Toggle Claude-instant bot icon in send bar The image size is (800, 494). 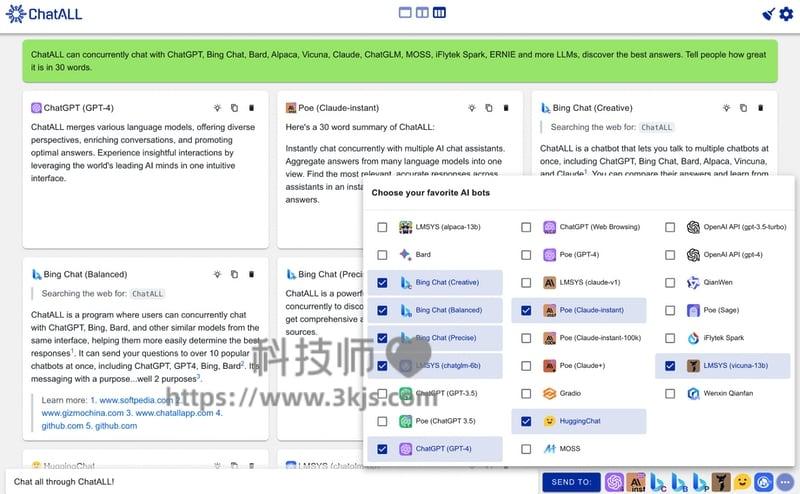[x=636, y=482]
